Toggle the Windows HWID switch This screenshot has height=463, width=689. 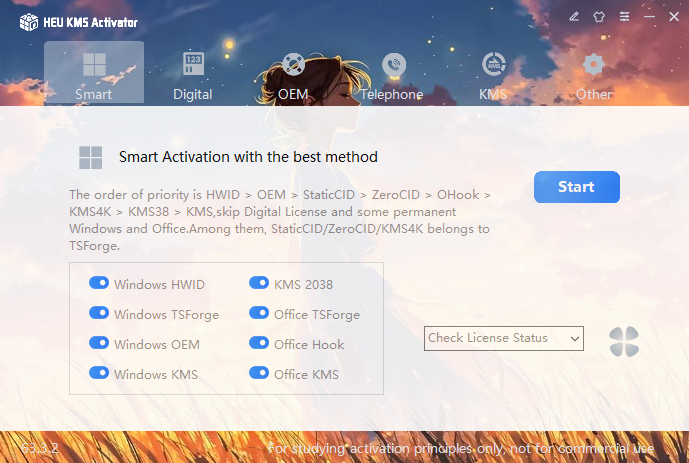99,283
